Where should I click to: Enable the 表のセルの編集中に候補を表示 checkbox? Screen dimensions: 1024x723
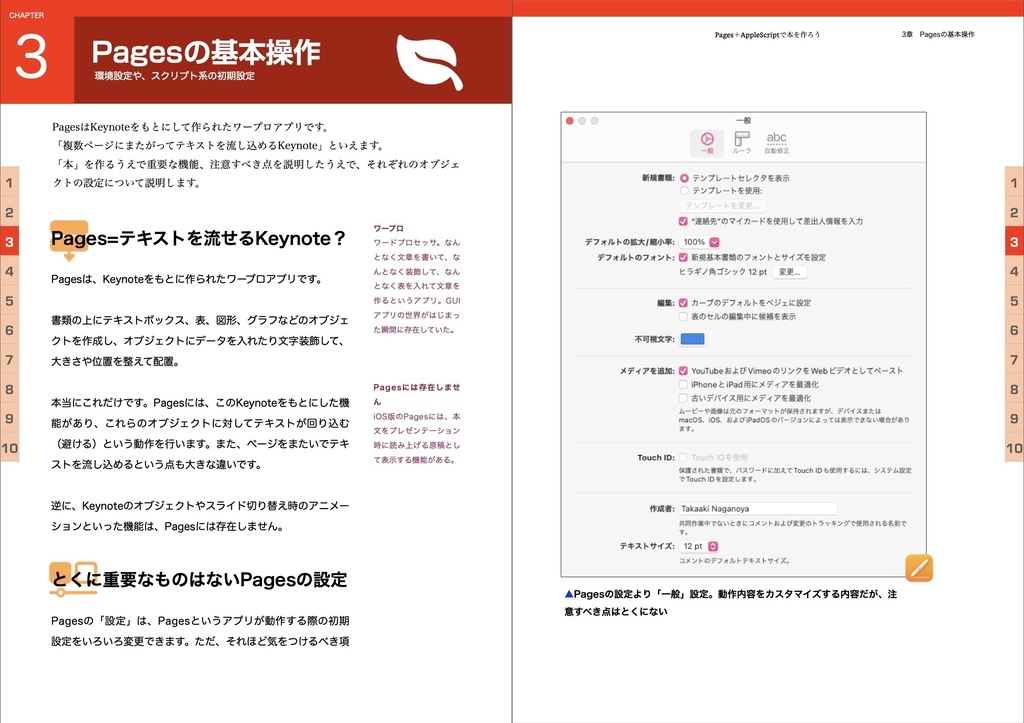point(683,317)
